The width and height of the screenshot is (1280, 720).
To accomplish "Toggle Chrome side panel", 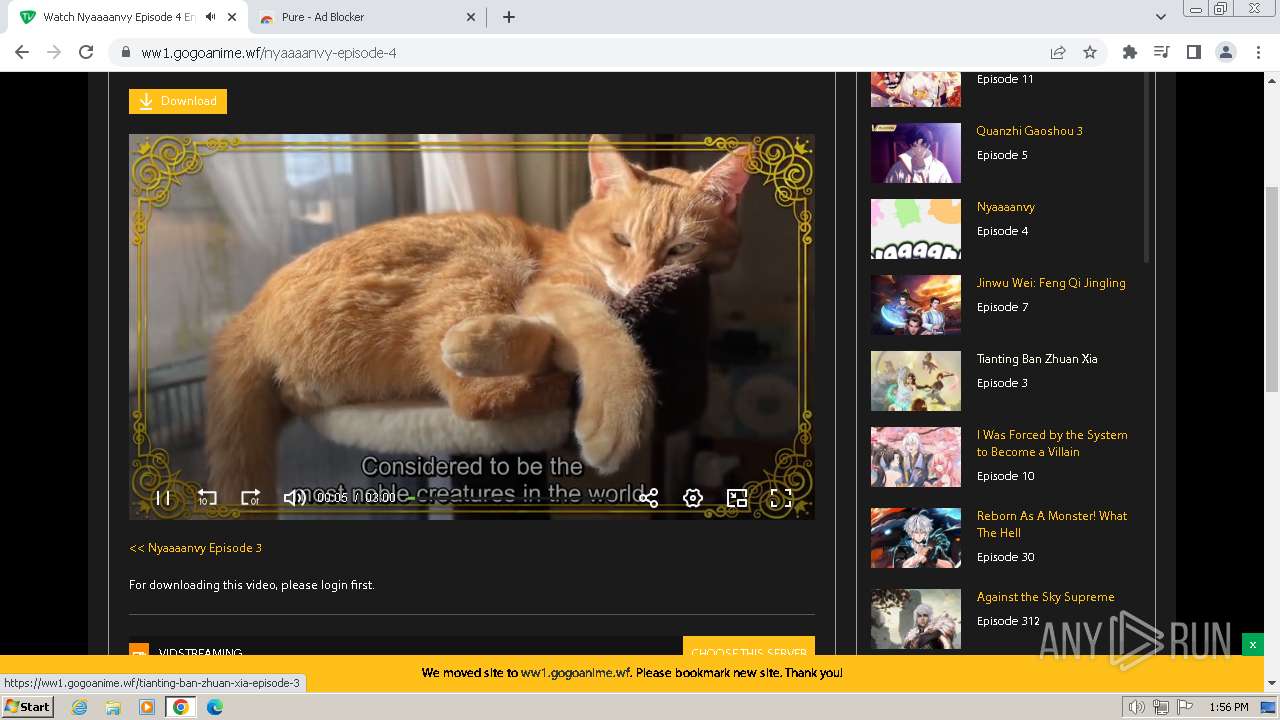I will (1194, 53).
